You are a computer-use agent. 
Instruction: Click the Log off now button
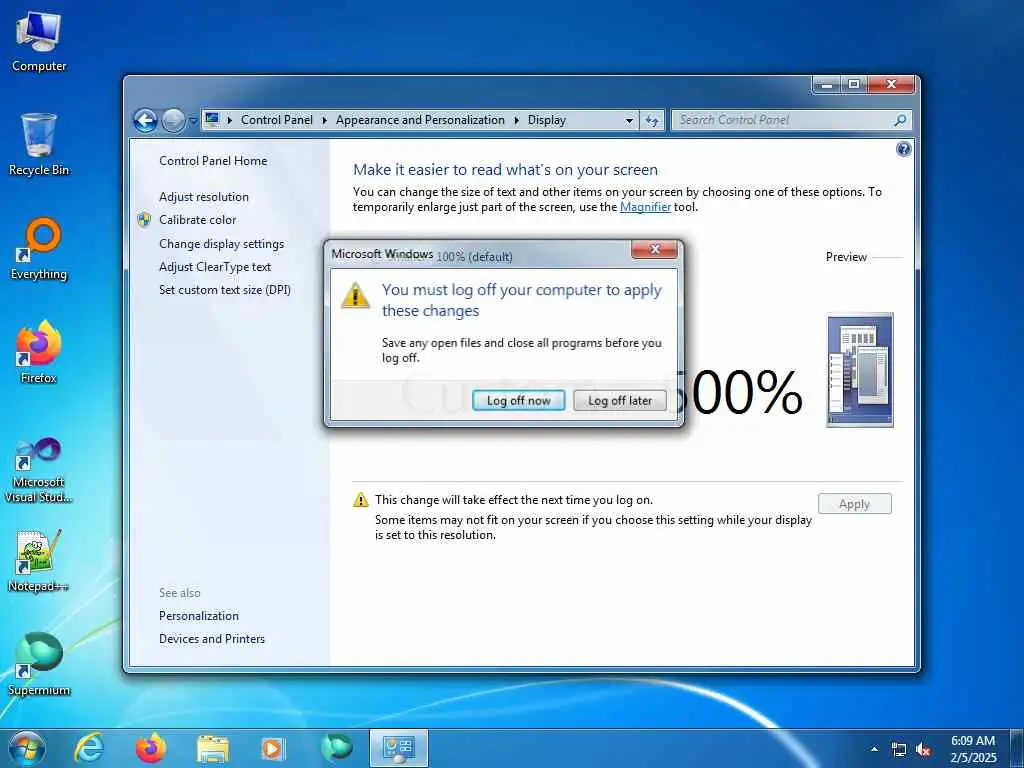[x=519, y=400]
